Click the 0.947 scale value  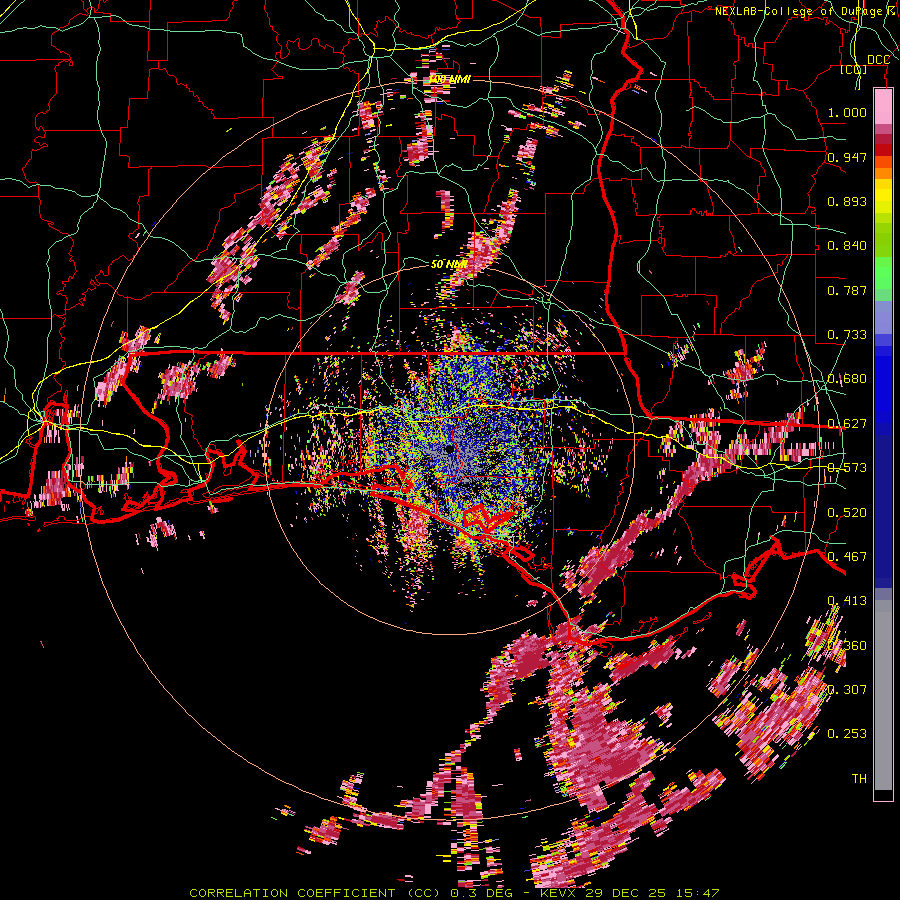tap(847, 157)
